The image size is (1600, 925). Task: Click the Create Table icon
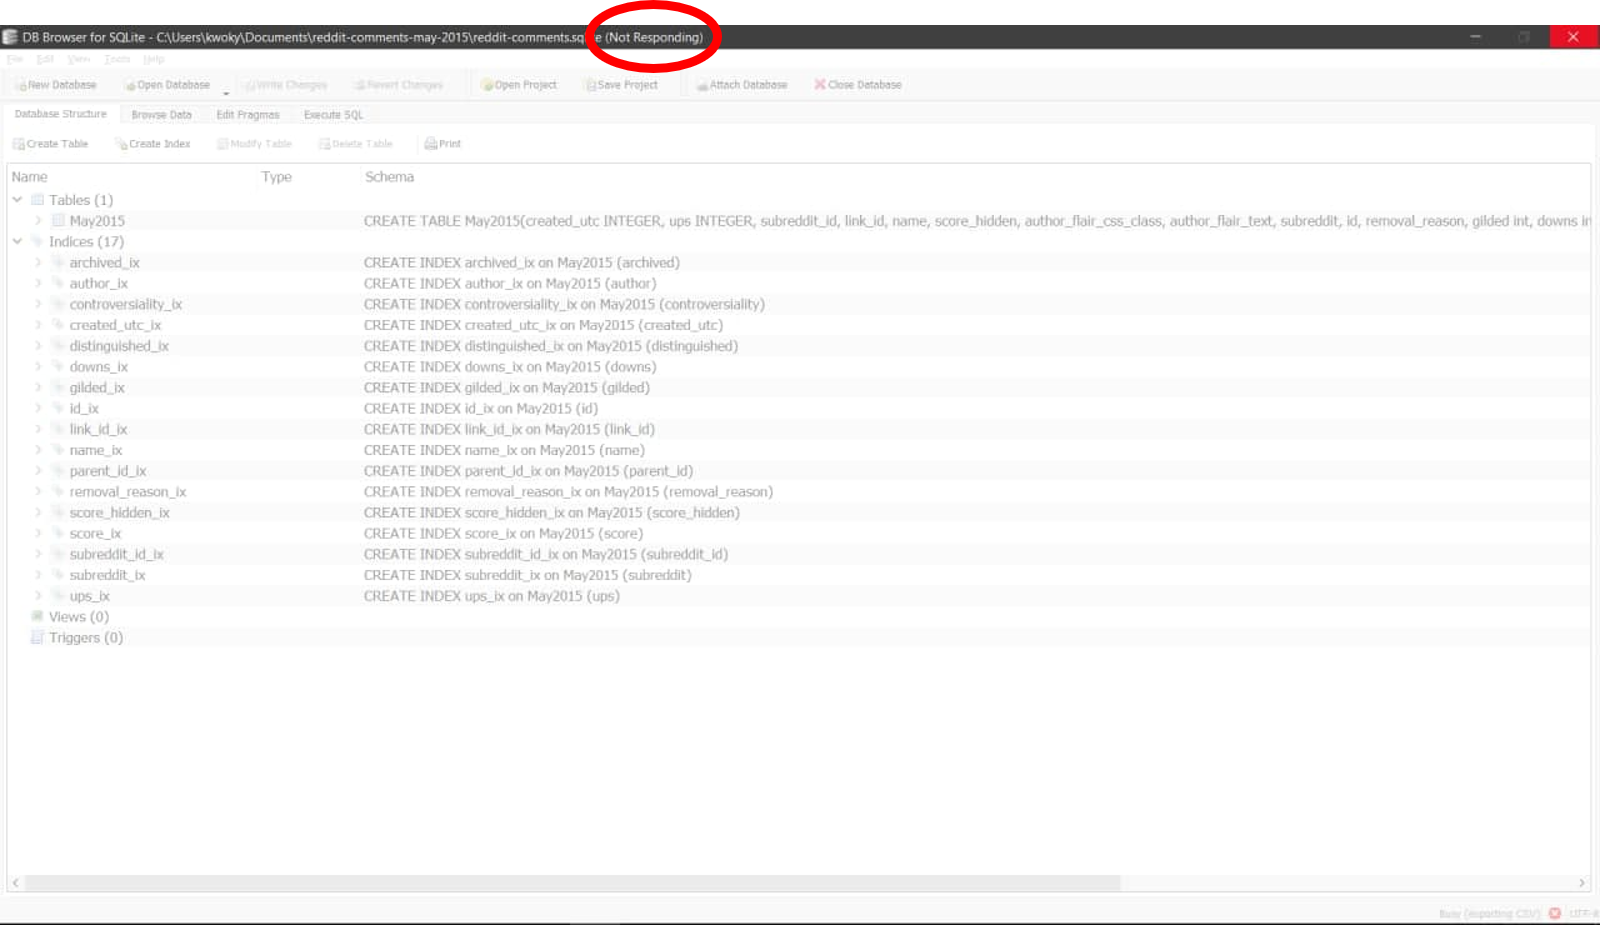(19, 144)
